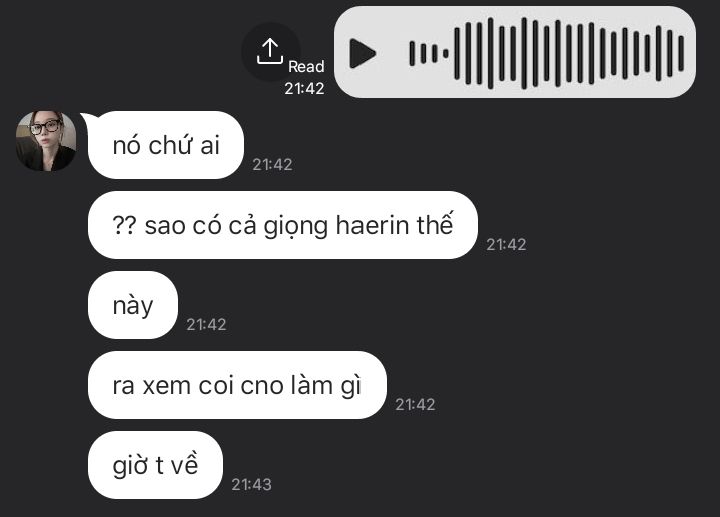Open the sender's profile avatar
720x517 pixels.
[x=46, y=141]
